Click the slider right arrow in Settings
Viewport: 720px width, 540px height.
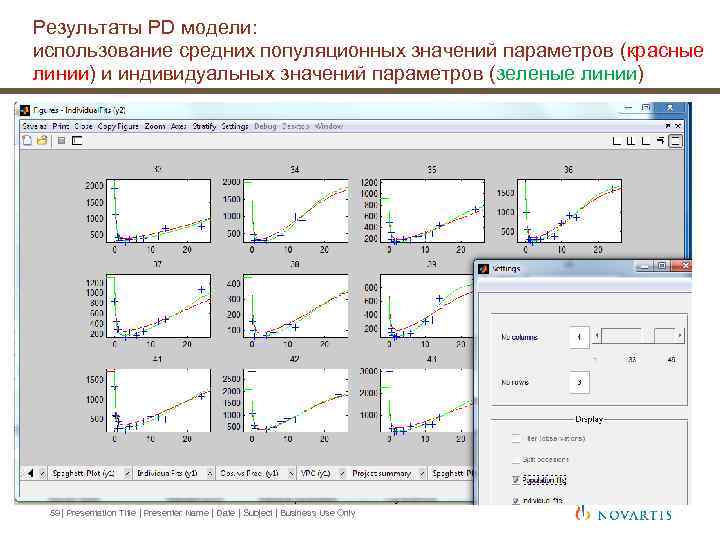(x=679, y=336)
